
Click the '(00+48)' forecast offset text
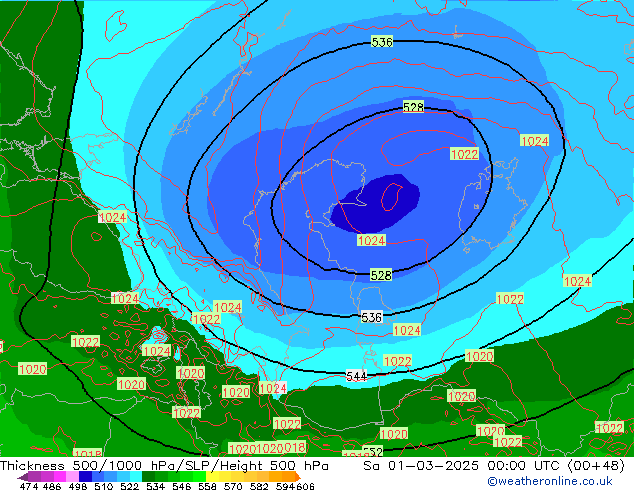click(x=596, y=466)
